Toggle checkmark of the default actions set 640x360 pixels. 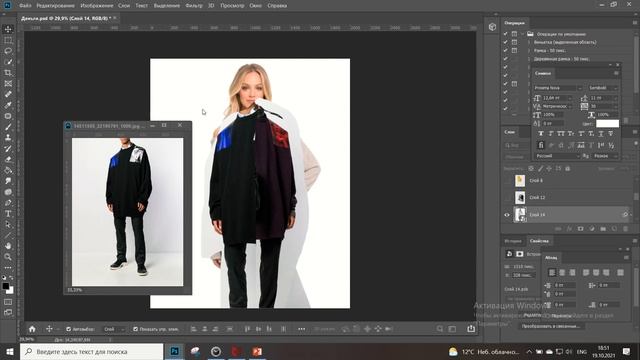point(506,34)
